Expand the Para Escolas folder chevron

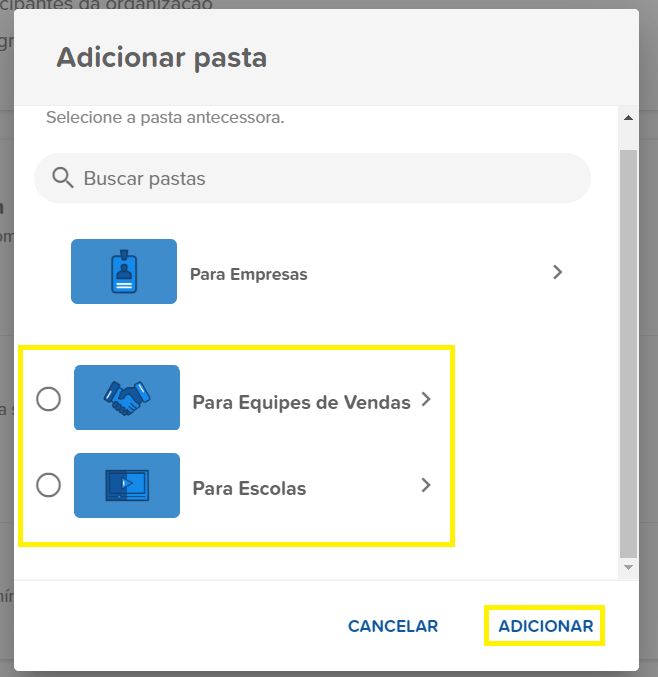pos(426,485)
